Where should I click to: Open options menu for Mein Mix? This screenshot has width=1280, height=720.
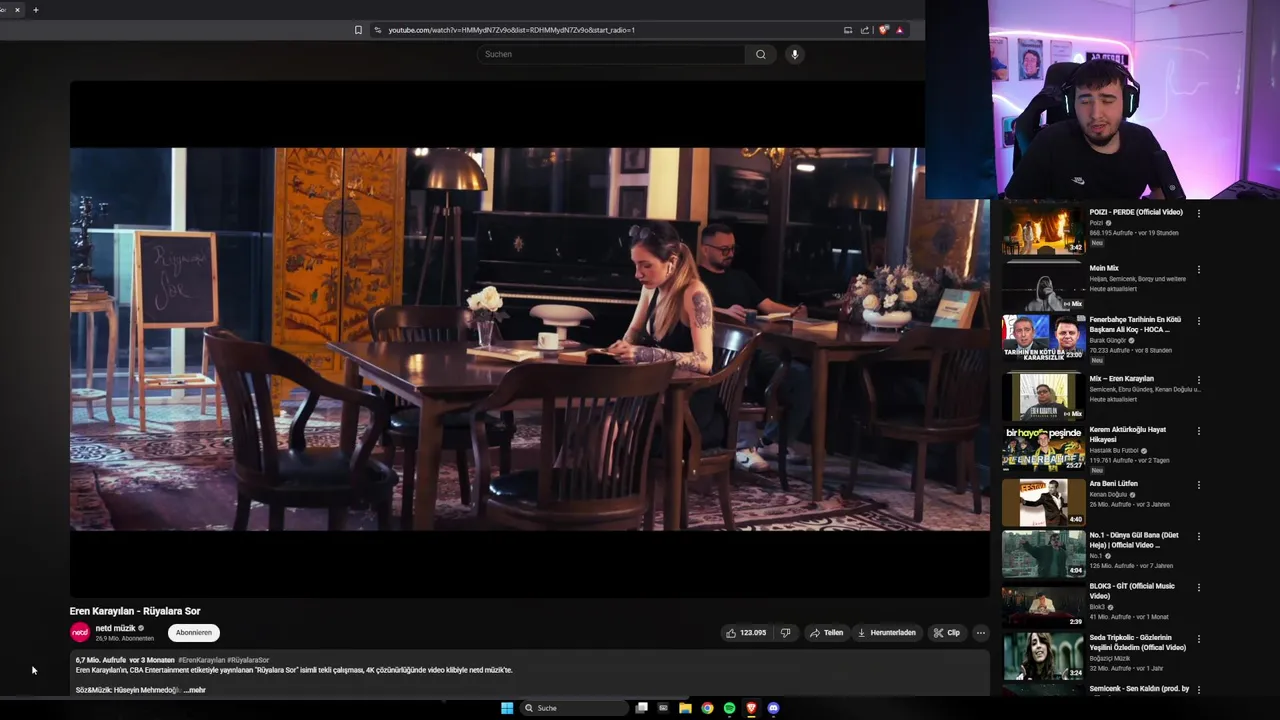click(x=1198, y=269)
